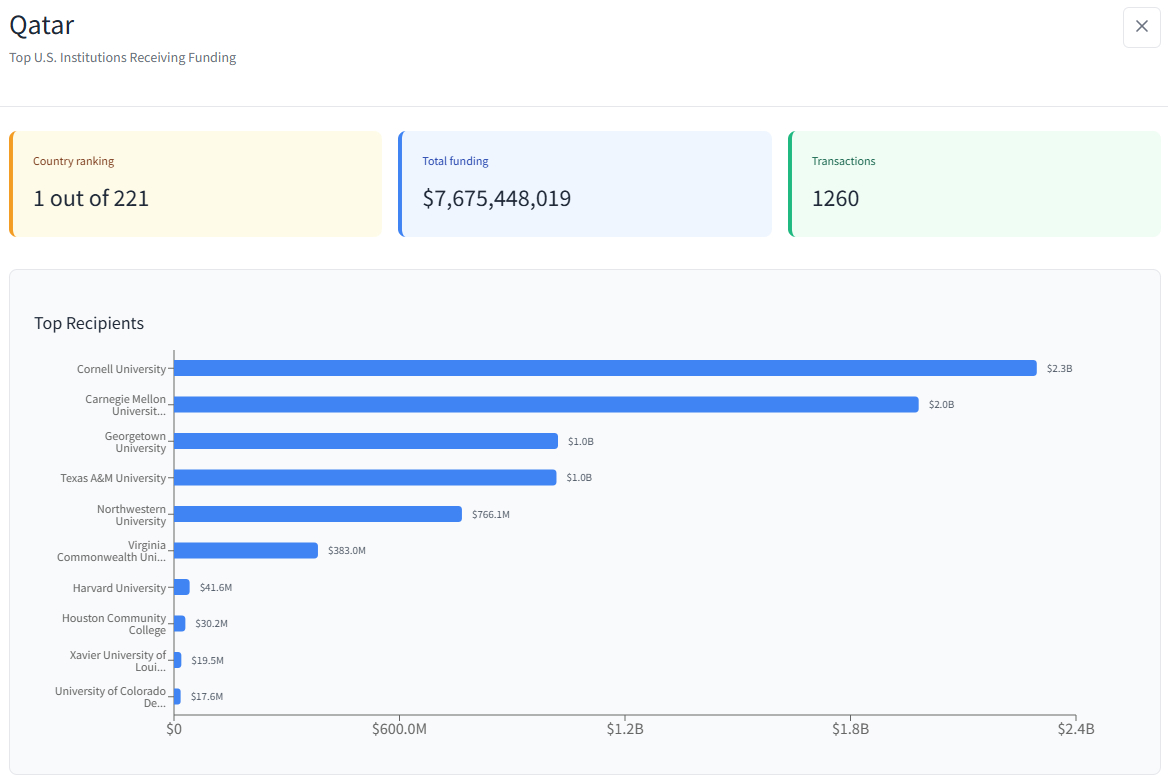Click the Harvard University bar

[x=182, y=588]
